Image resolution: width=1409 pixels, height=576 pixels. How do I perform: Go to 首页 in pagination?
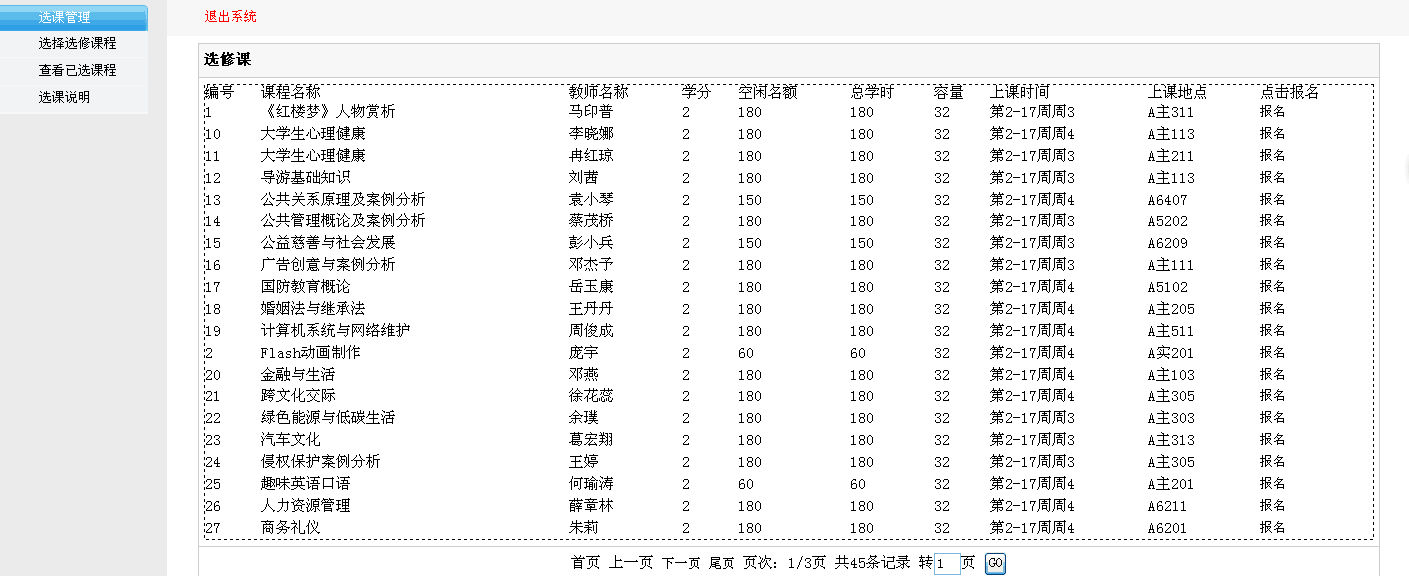[585, 563]
